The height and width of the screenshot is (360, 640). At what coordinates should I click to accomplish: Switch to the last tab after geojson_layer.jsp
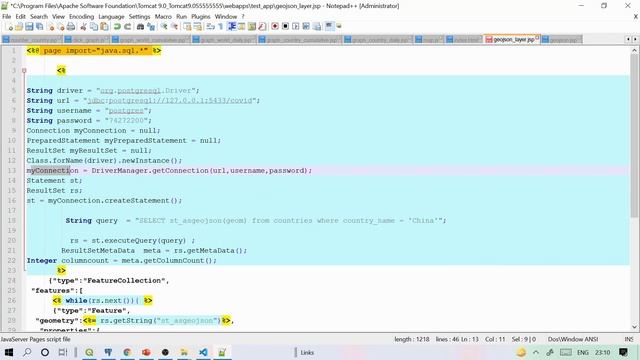(562, 40)
